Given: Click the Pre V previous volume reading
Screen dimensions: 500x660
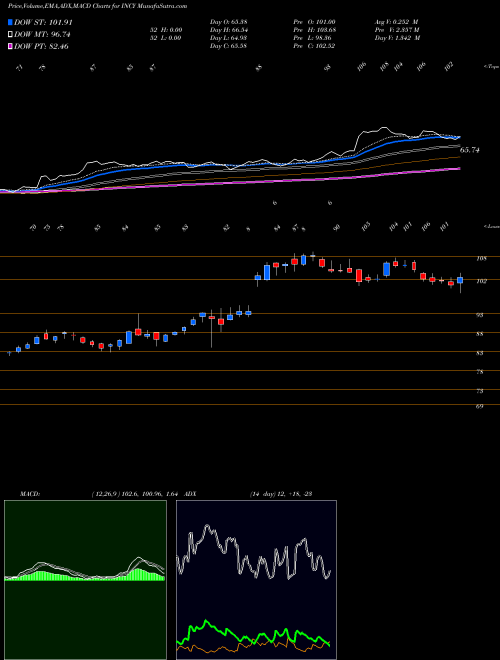Looking at the screenshot, I should click(397, 30).
